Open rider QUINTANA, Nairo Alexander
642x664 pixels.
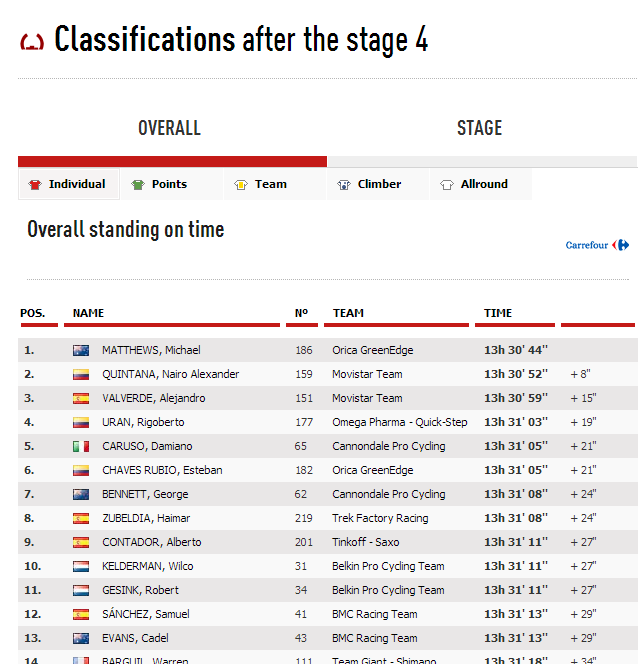click(170, 375)
